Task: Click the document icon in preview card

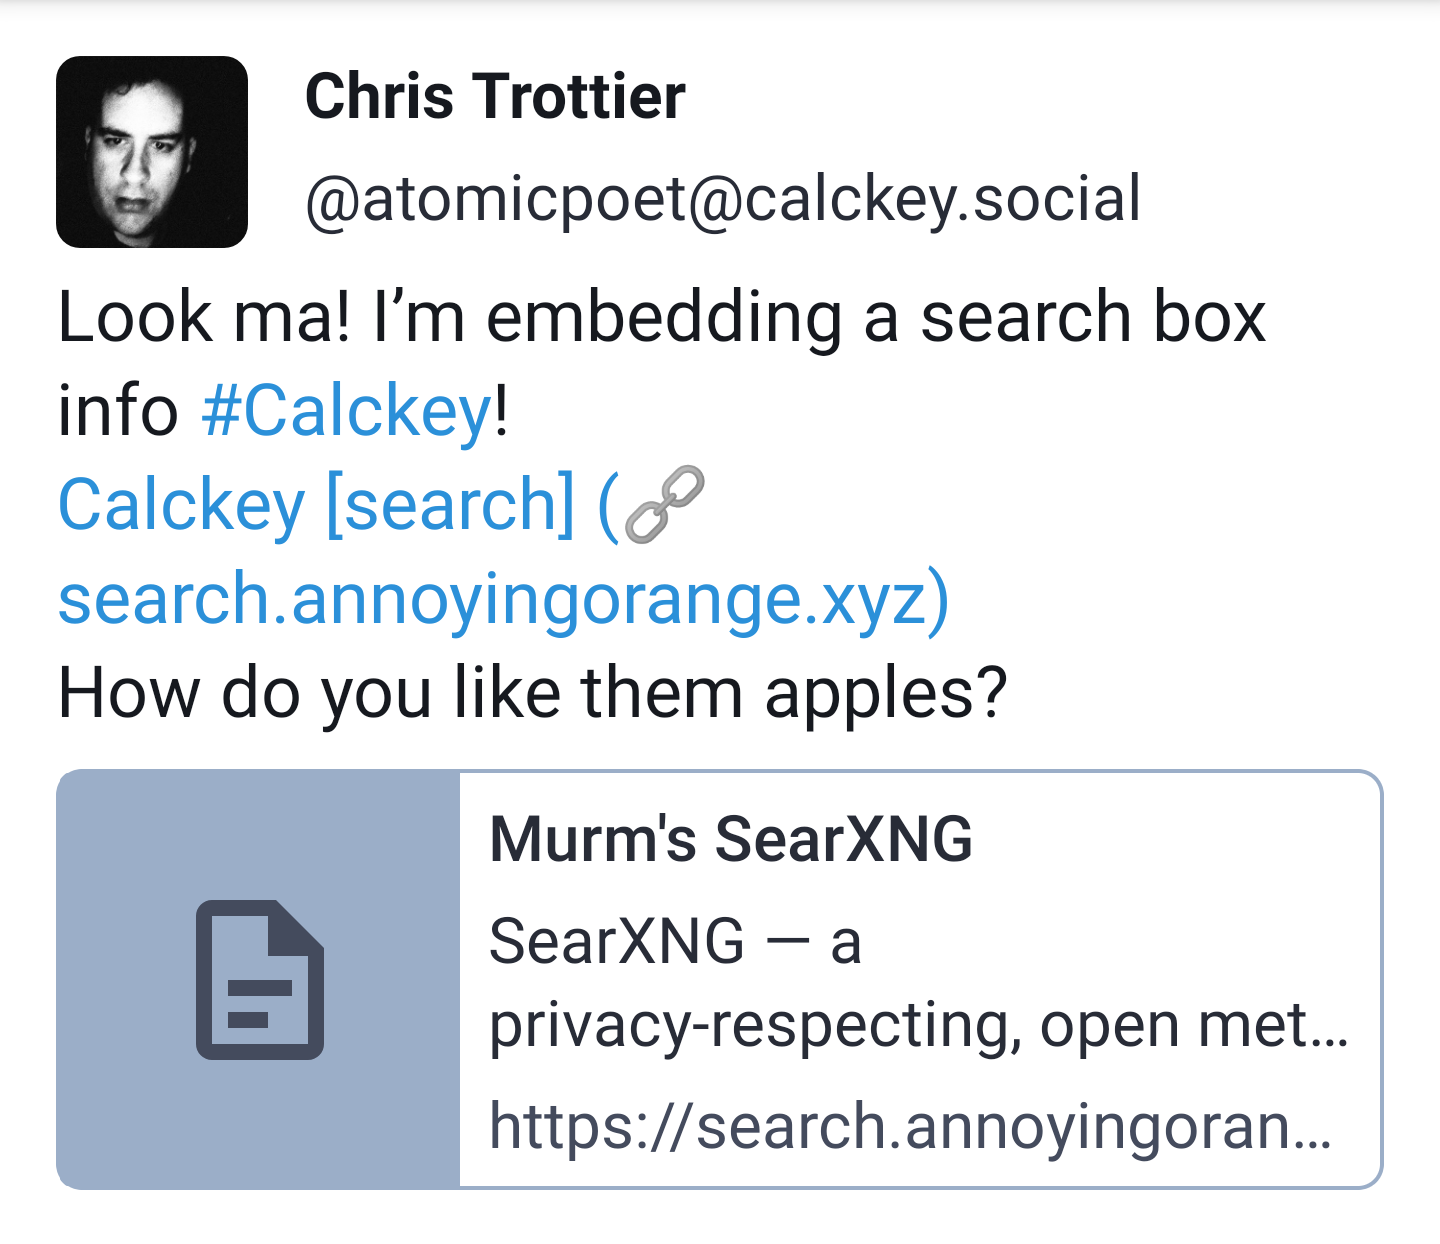Action: tap(259, 979)
